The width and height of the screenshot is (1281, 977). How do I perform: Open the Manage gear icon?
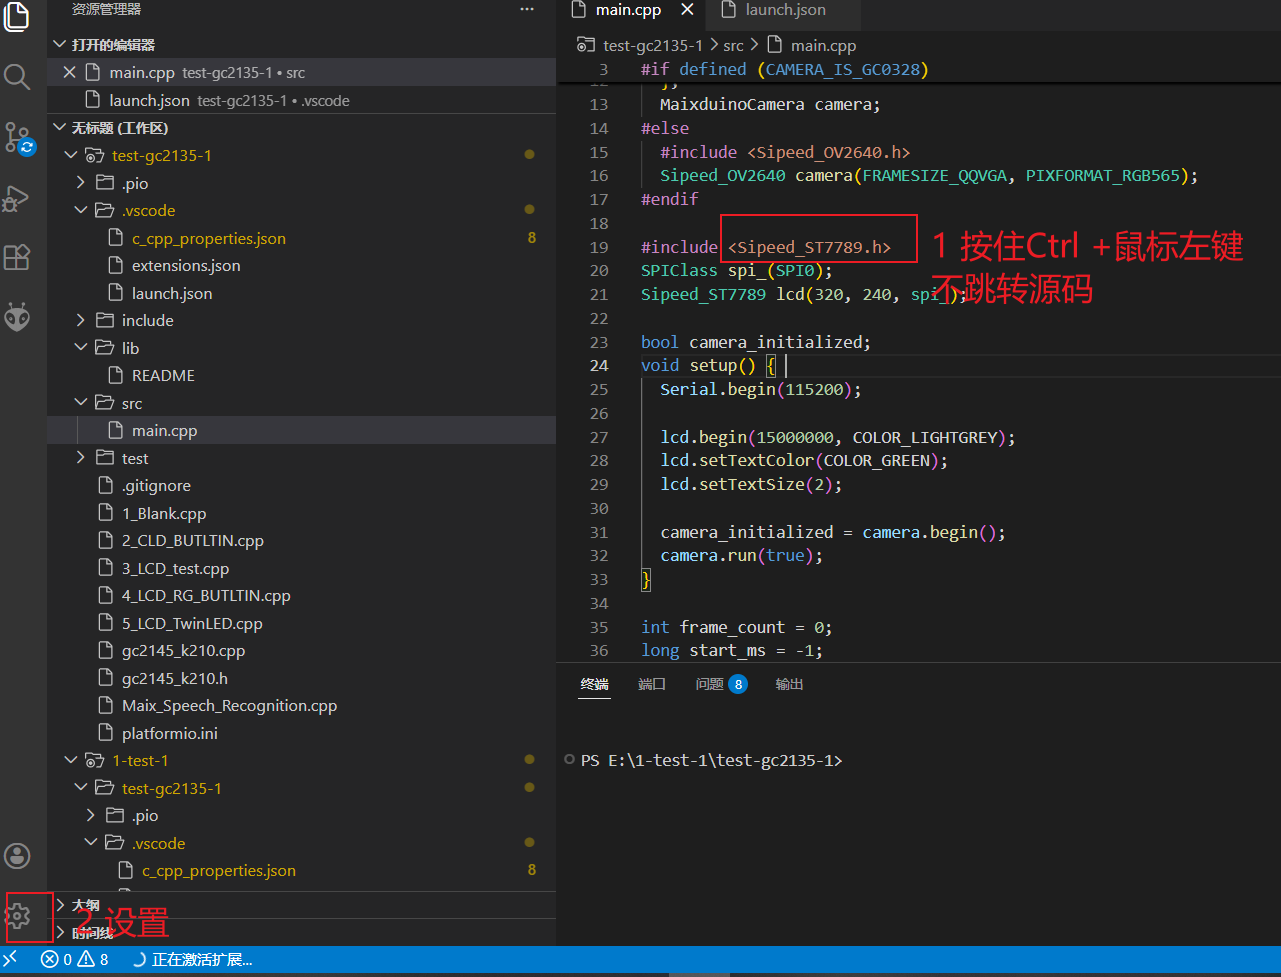click(17, 915)
